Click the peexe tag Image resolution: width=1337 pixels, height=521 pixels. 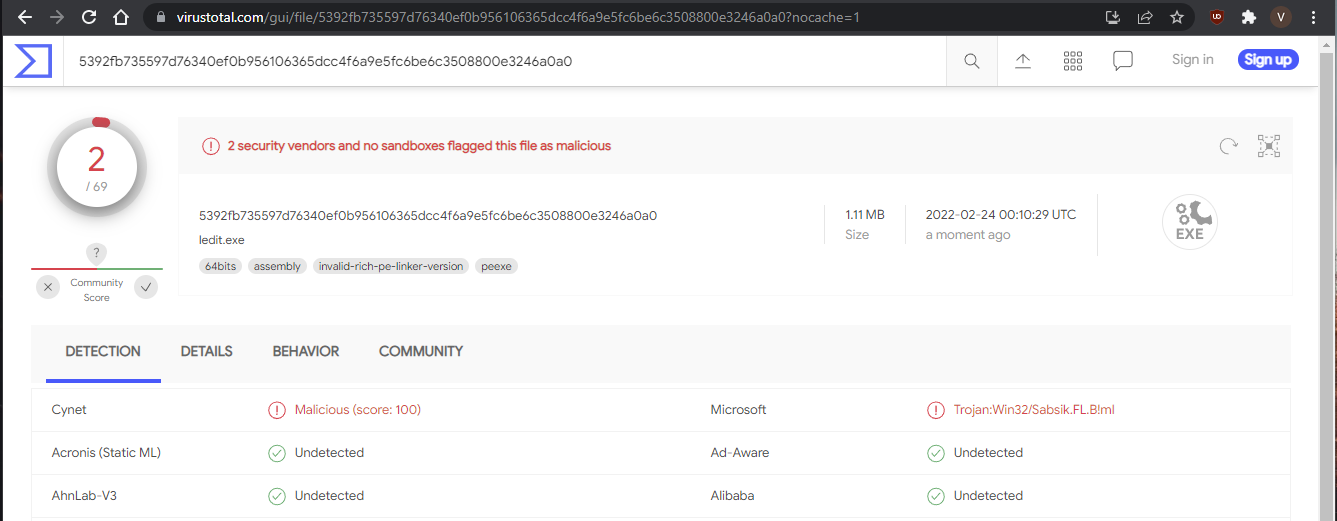click(x=496, y=266)
